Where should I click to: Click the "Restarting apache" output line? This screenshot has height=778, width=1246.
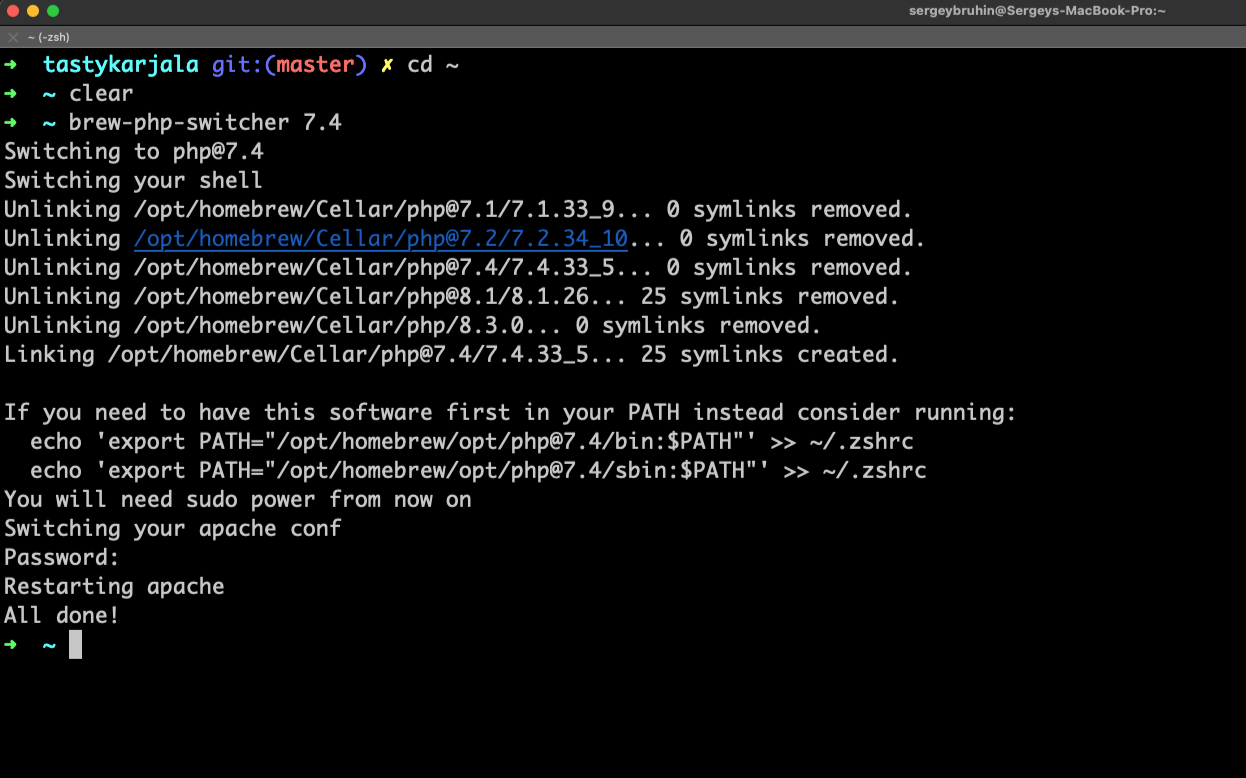tap(114, 587)
